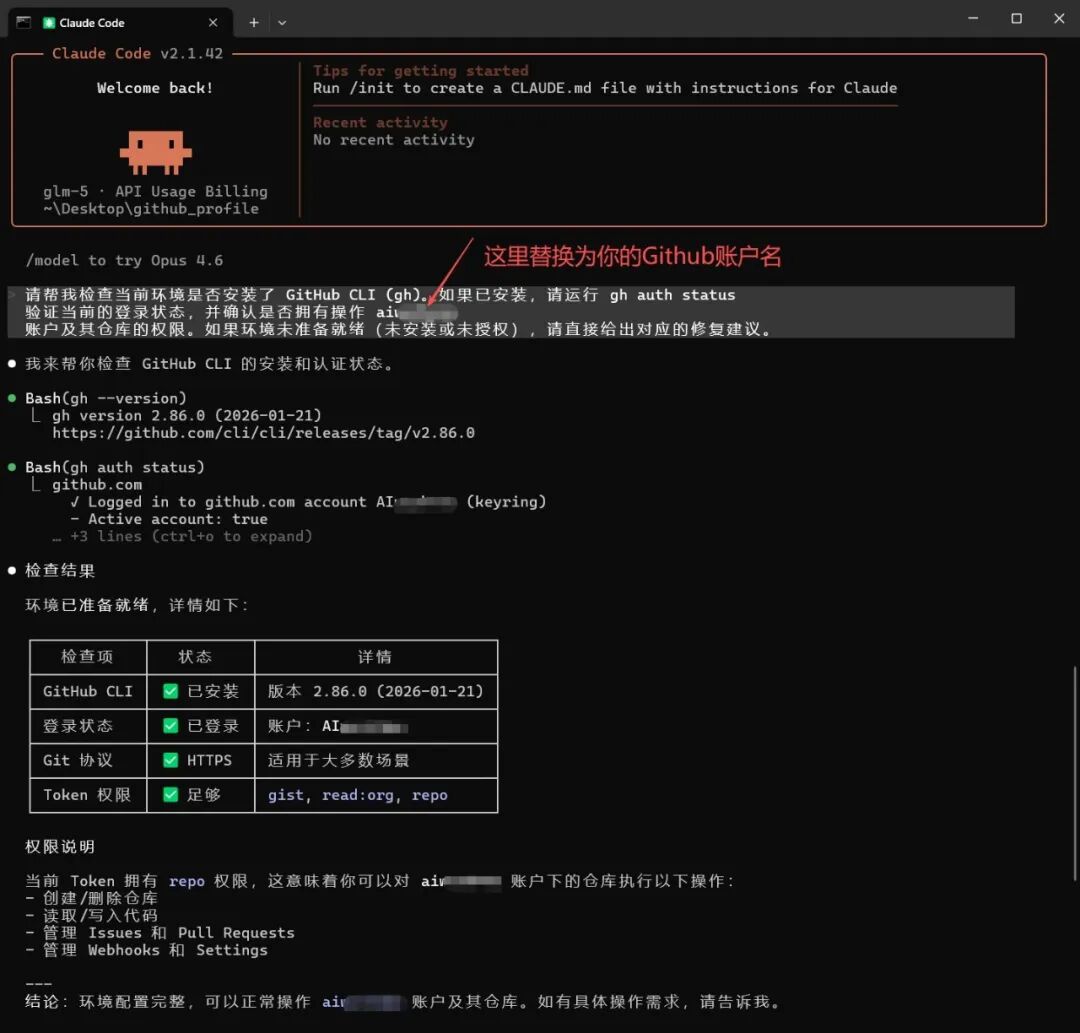Click the '权限说明' heading
The height and width of the screenshot is (1033, 1080).
pyautogui.click(x=60, y=847)
